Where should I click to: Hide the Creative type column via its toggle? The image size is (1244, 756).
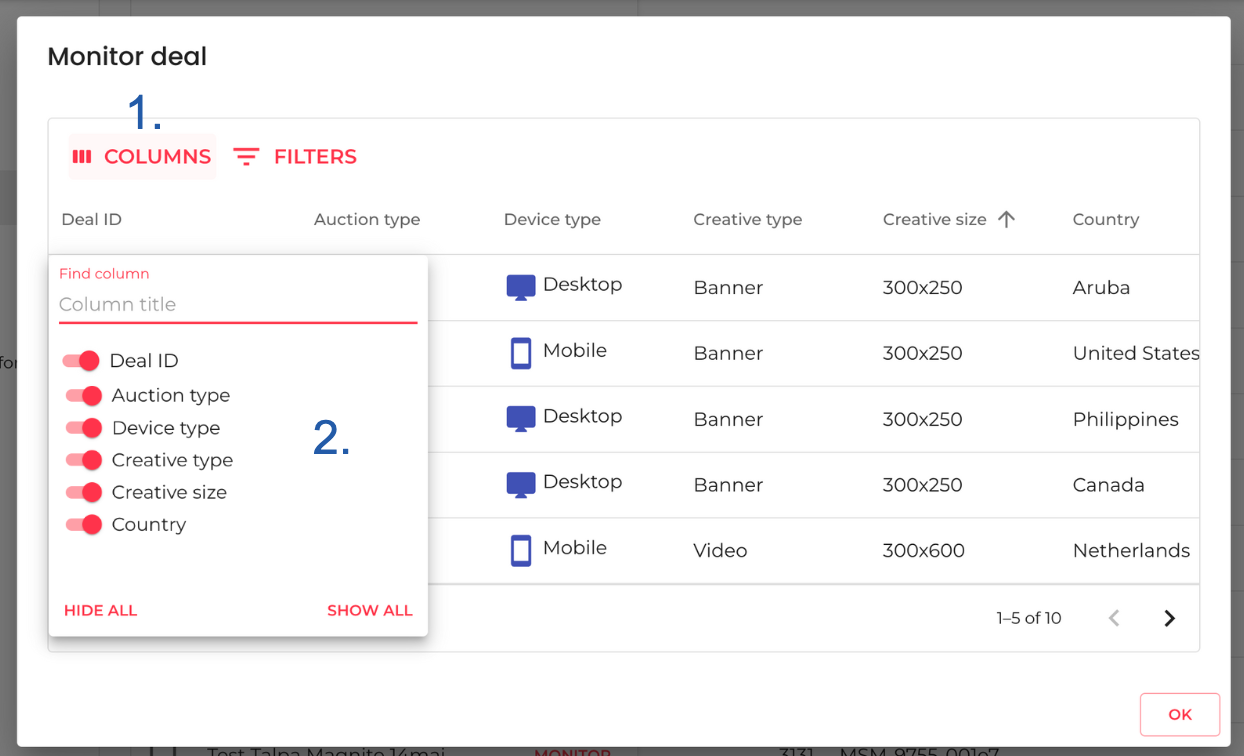click(84, 460)
